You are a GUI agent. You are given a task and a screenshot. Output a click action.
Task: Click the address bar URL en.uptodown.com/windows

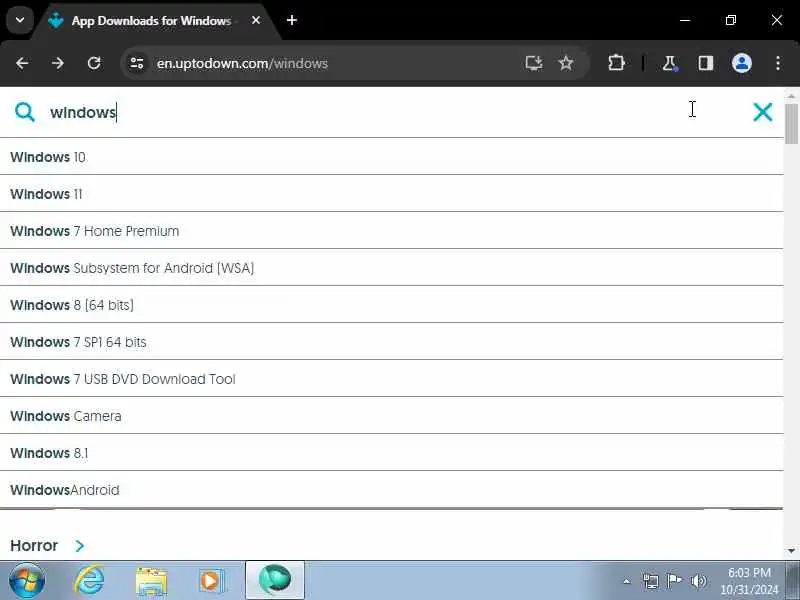coord(242,63)
